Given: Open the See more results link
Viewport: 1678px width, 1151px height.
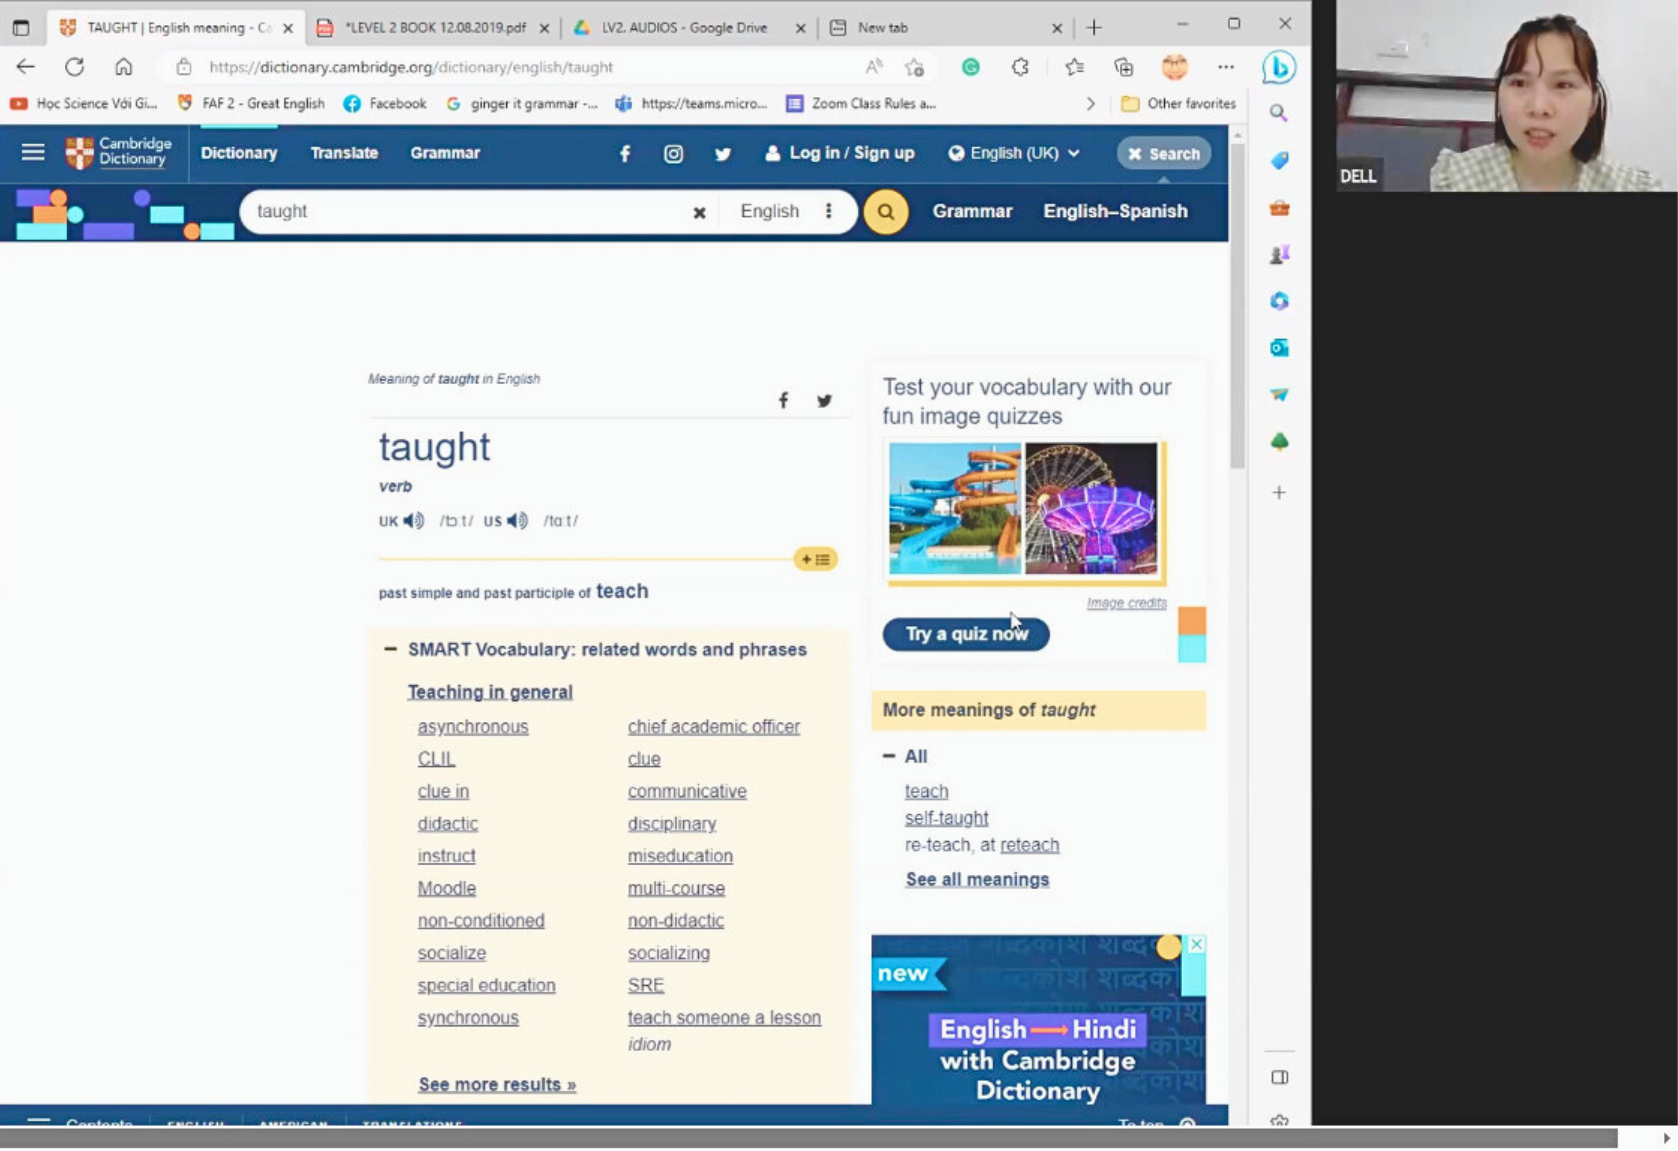Looking at the screenshot, I should (496, 1085).
